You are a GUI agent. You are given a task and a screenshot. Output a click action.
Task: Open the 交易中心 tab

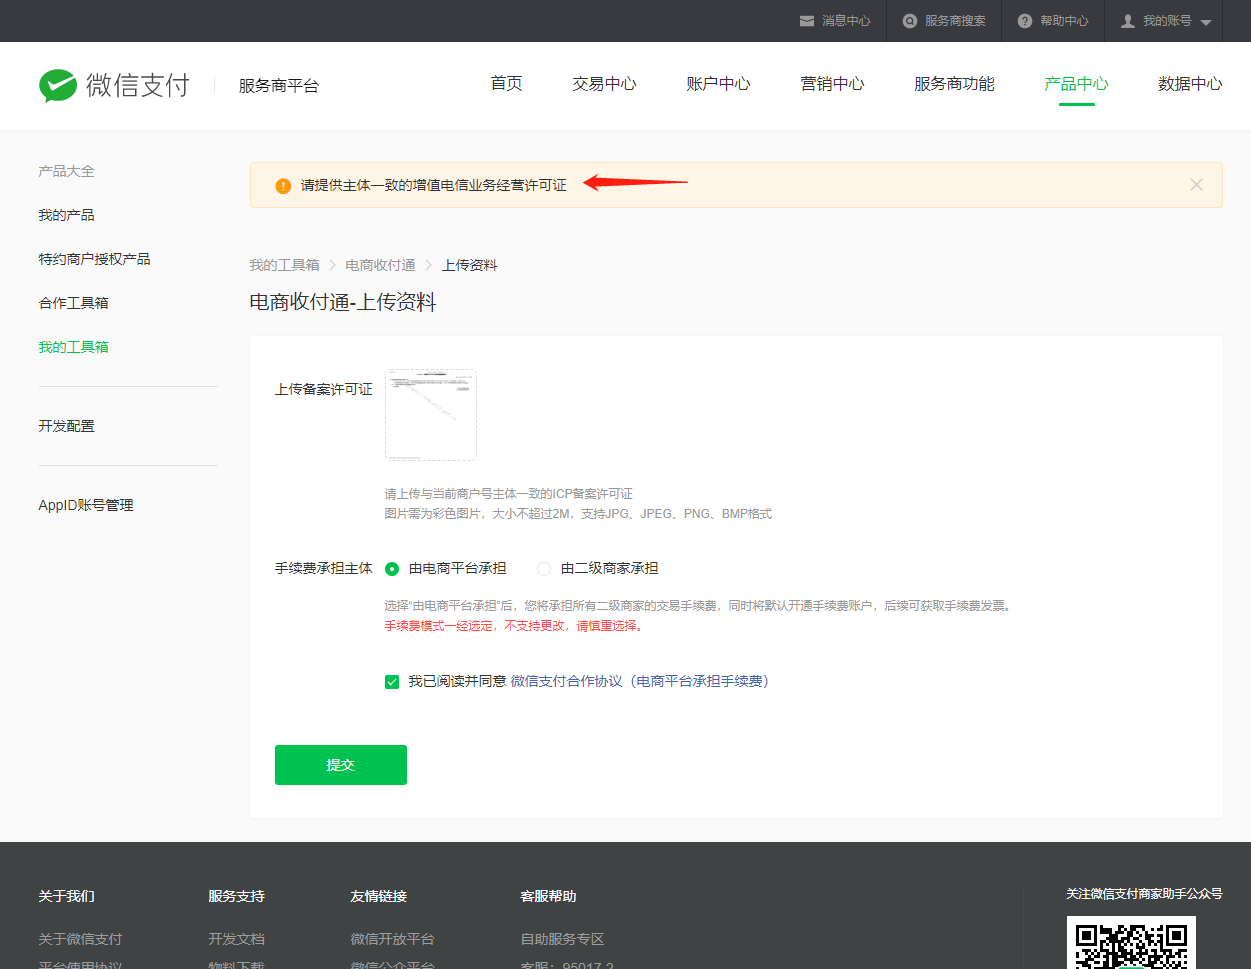pos(604,84)
